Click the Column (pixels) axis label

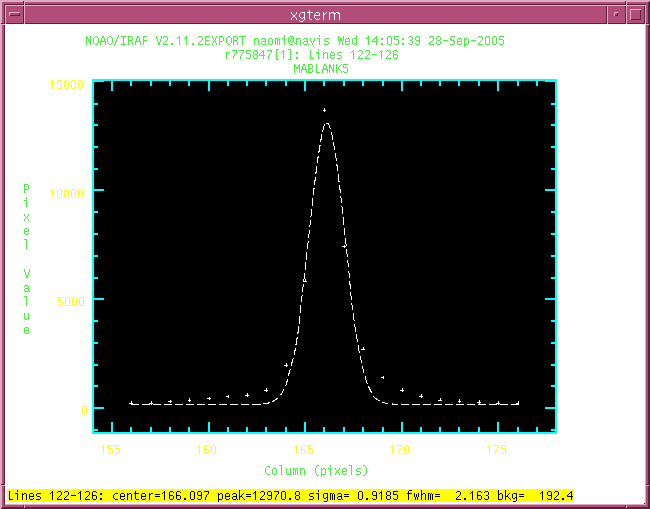[x=316, y=470]
